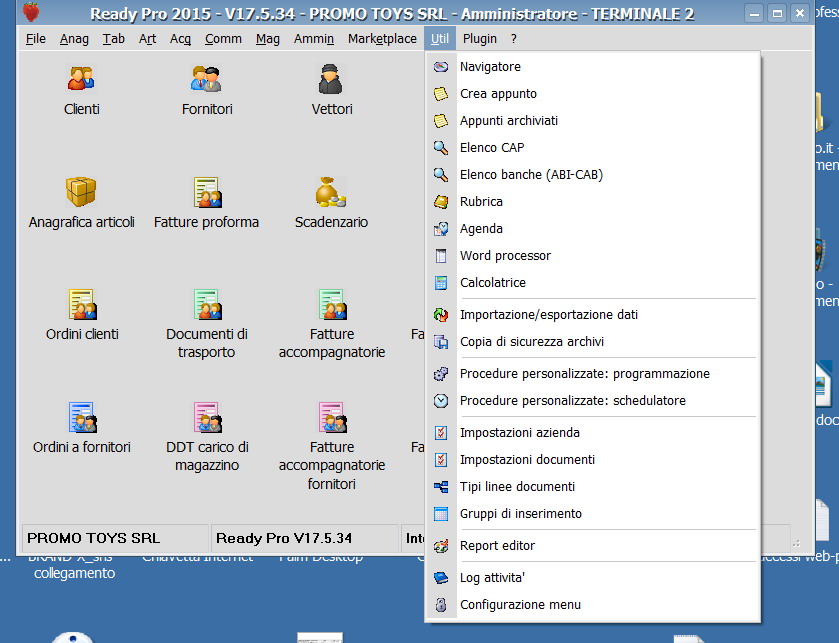Image resolution: width=839 pixels, height=643 pixels.
Task: Open Documenti di trasporto icon
Action: tap(207, 304)
